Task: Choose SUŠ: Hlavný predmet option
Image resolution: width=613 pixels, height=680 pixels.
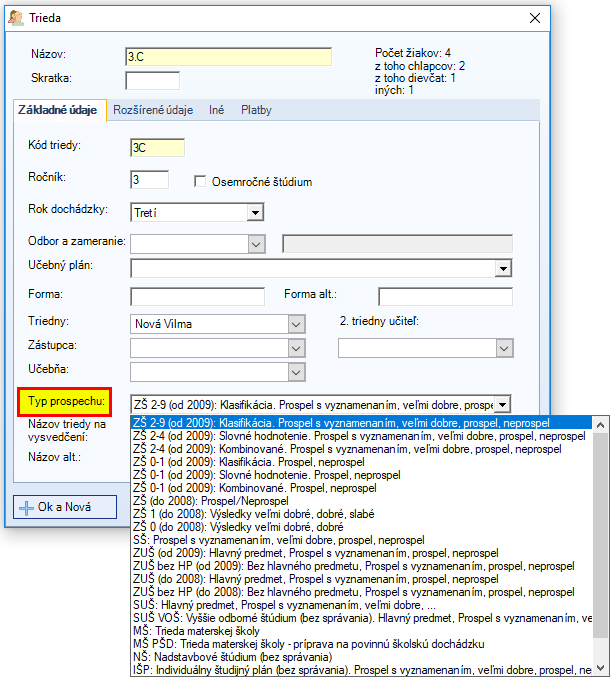Action: (x=362, y=605)
